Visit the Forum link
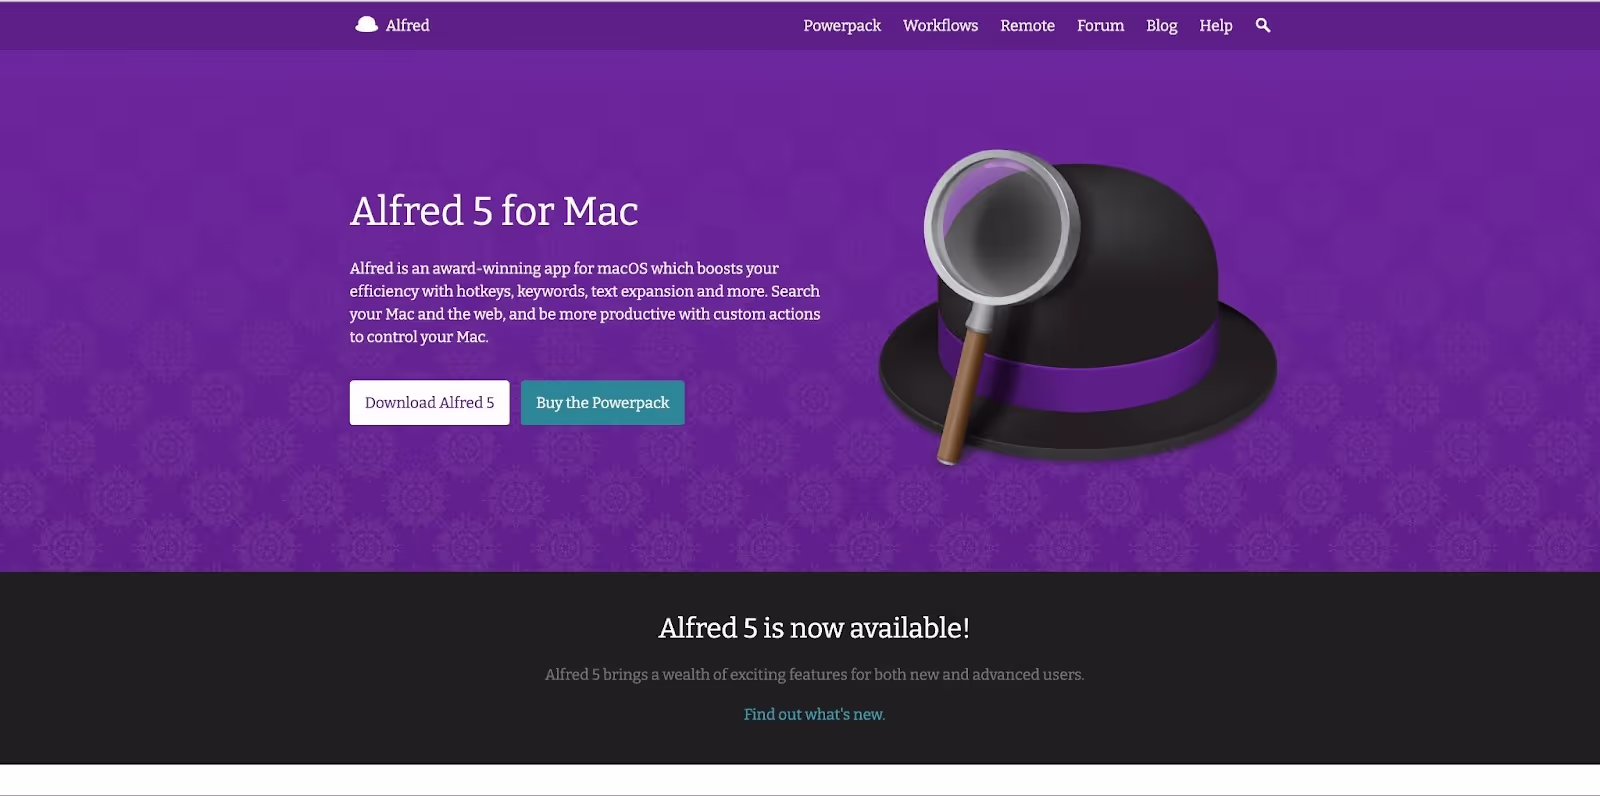Screen dimensions: 1600x796 click(x=1100, y=25)
